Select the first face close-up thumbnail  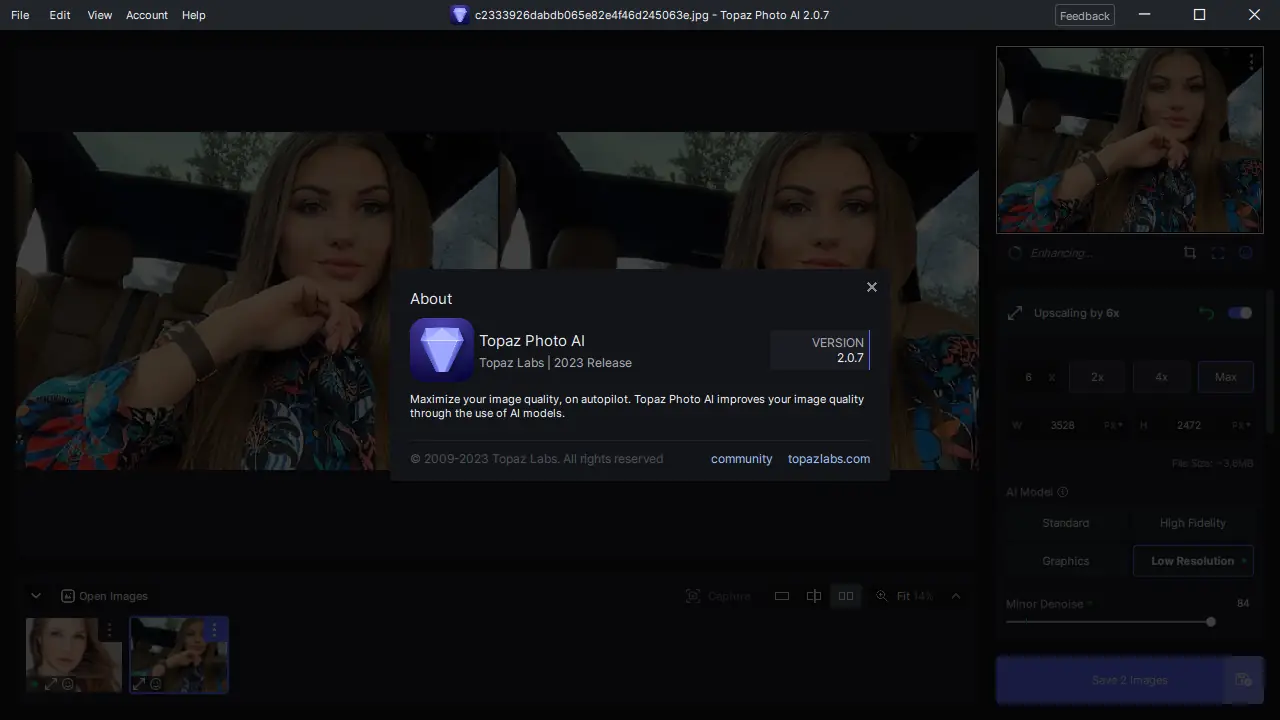coord(74,655)
